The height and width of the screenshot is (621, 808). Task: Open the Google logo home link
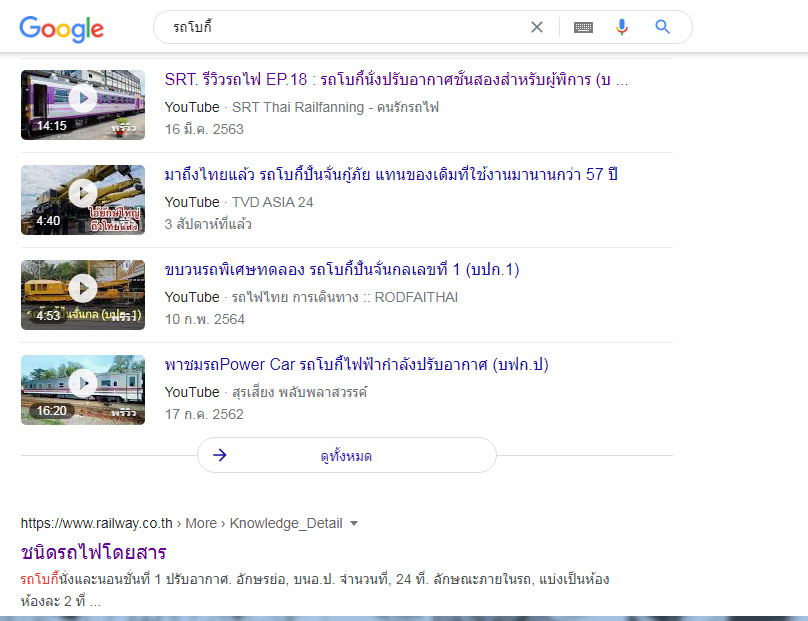pyautogui.click(x=61, y=29)
